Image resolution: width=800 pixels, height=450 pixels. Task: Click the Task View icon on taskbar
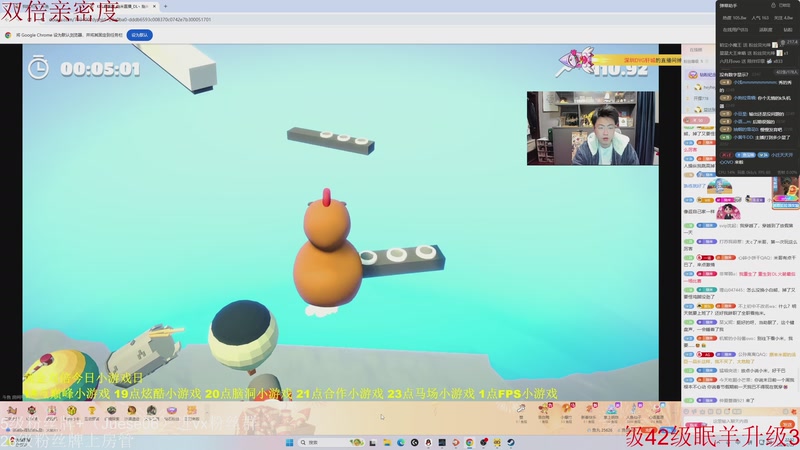(373, 442)
